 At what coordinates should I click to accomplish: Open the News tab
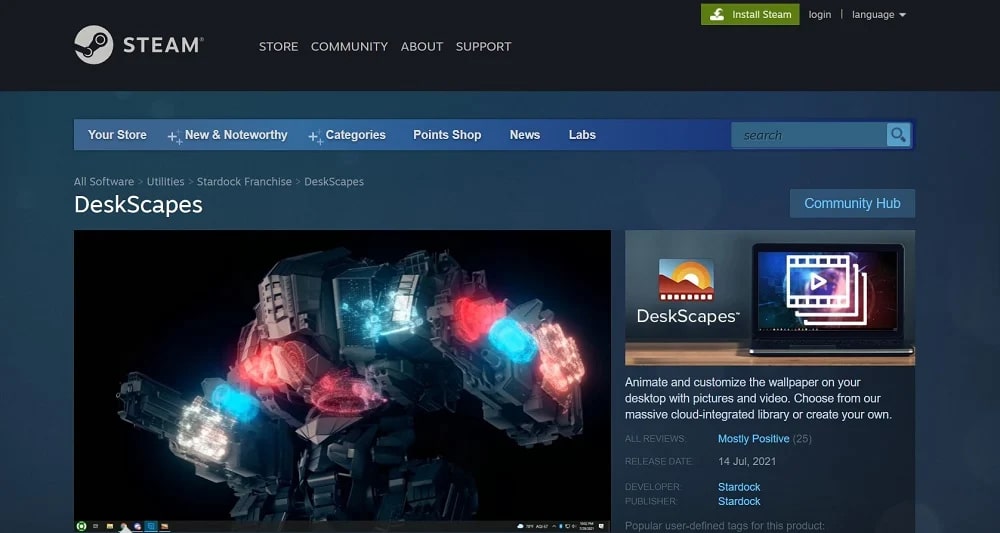[525, 135]
